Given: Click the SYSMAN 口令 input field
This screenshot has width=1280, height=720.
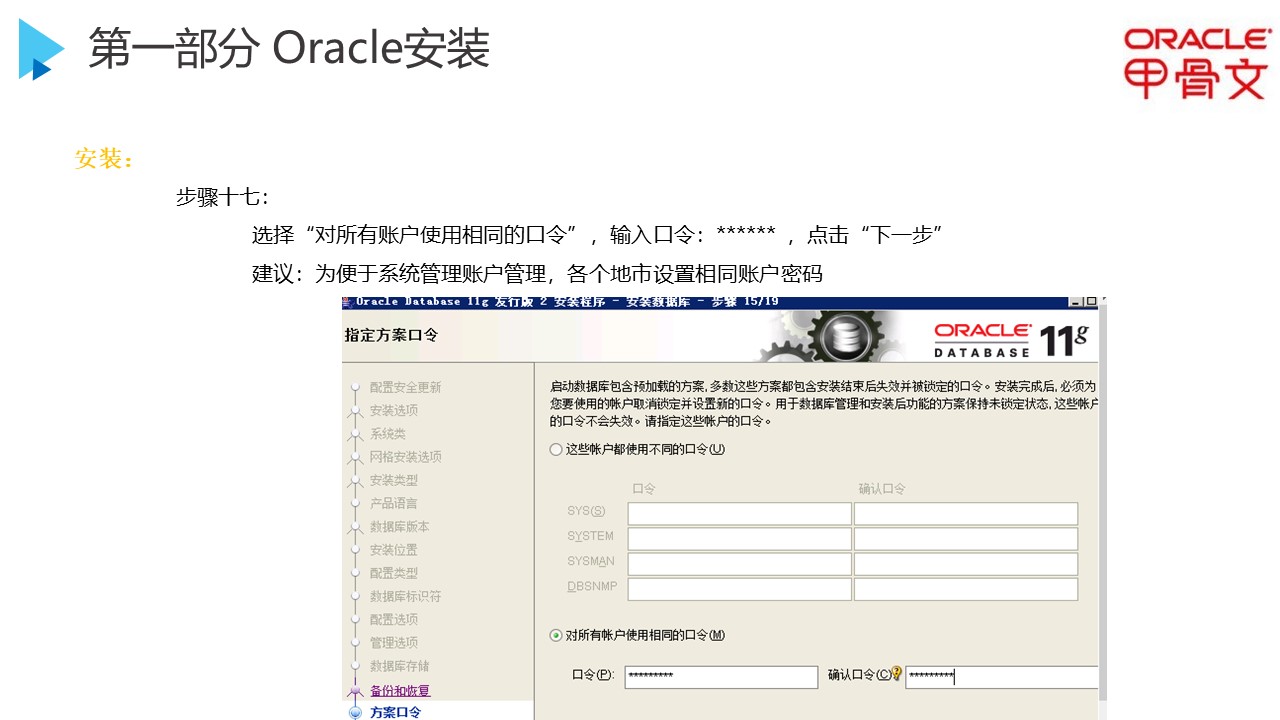Looking at the screenshot, I should pos(739,563).
